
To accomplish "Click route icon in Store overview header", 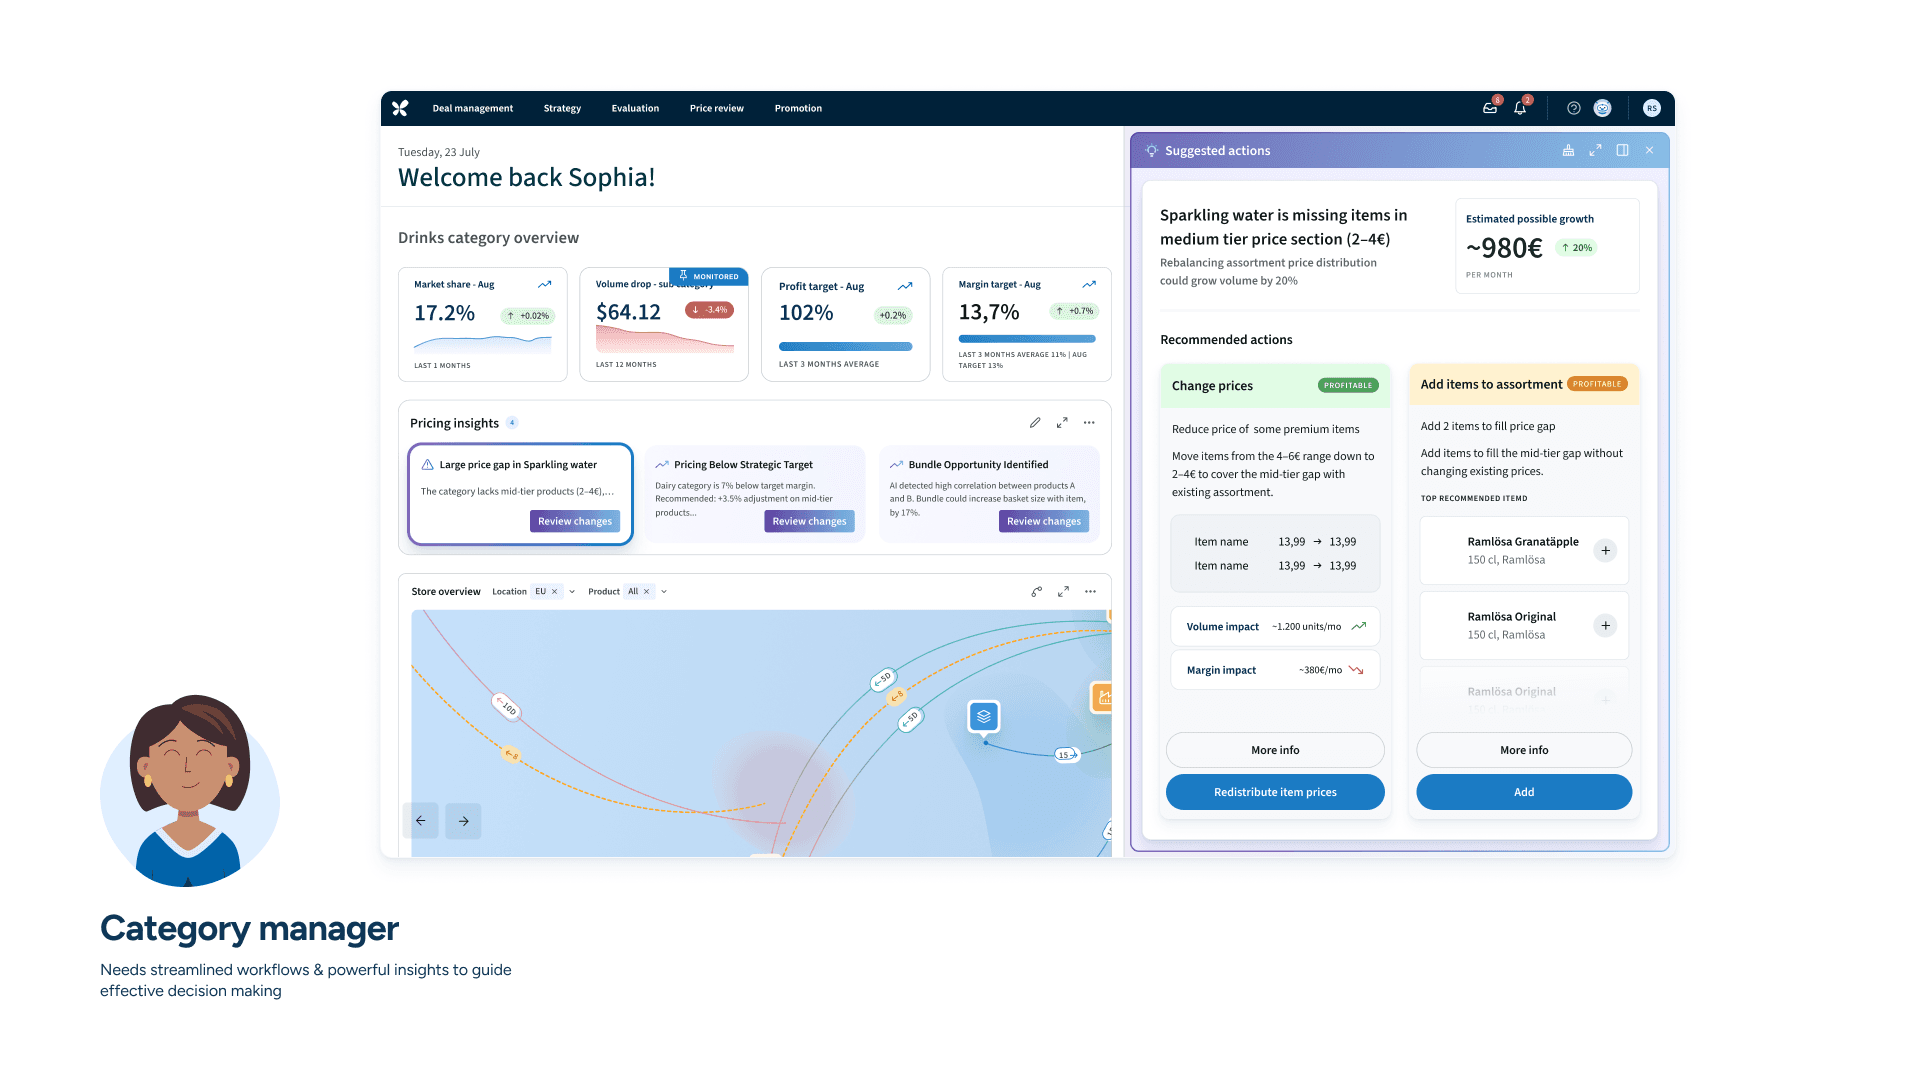I will click(x=1037, y=592).
